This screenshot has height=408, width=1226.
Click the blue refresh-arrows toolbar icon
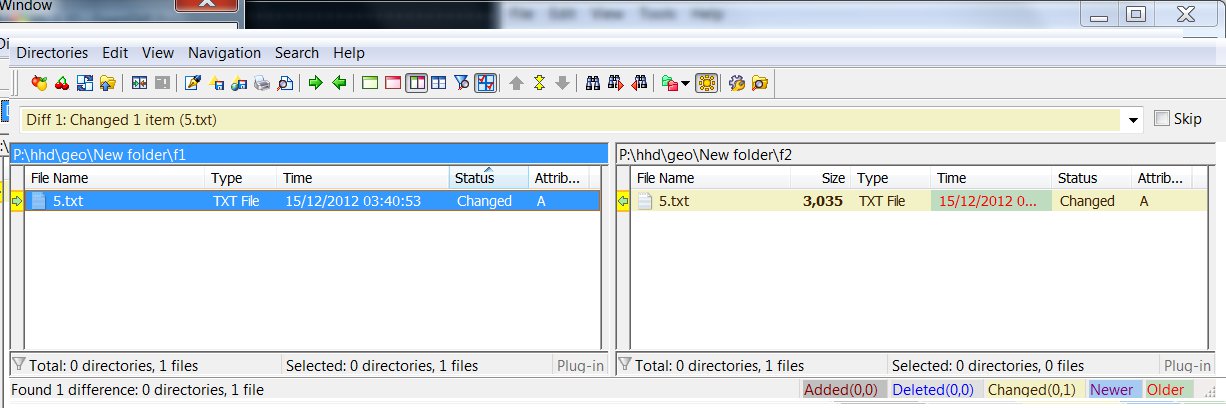[85, 83]
